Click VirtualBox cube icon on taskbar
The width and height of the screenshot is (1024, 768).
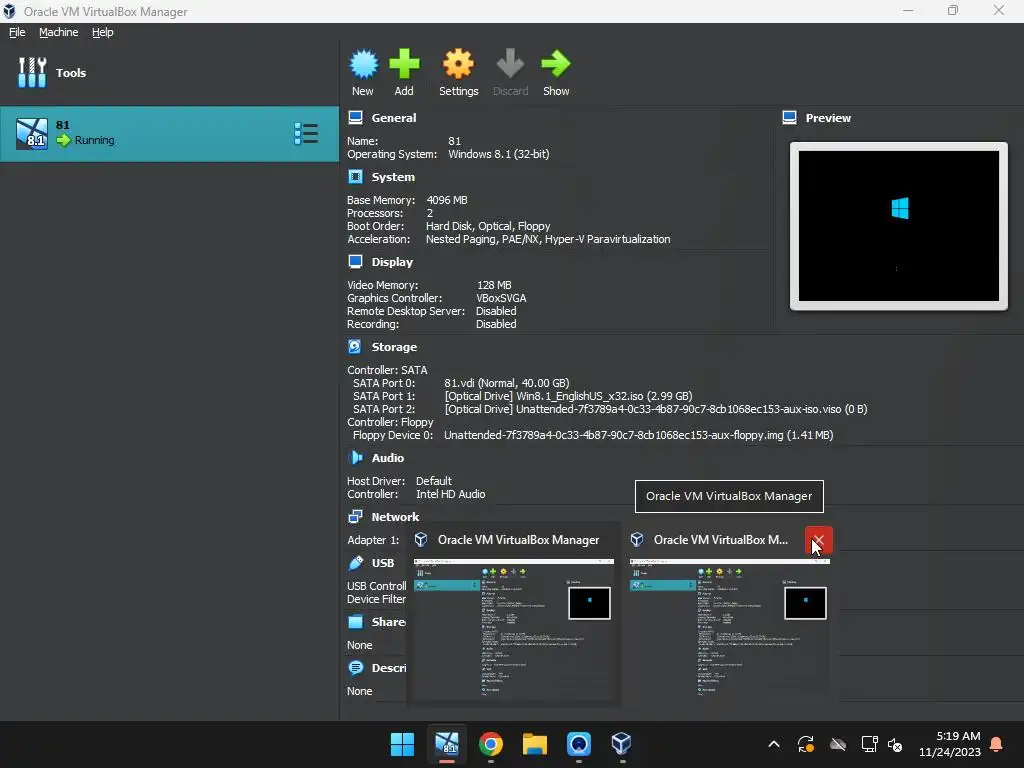(621, 743)
